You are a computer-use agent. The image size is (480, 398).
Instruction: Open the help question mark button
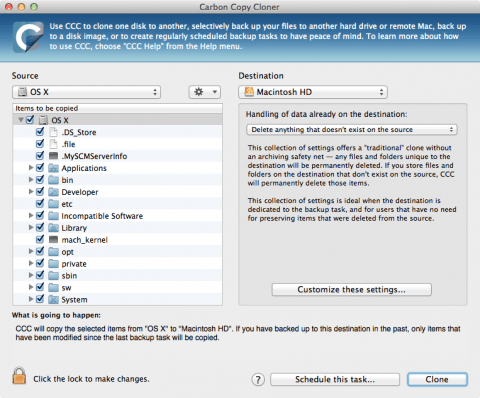click(x=258, y=379)
